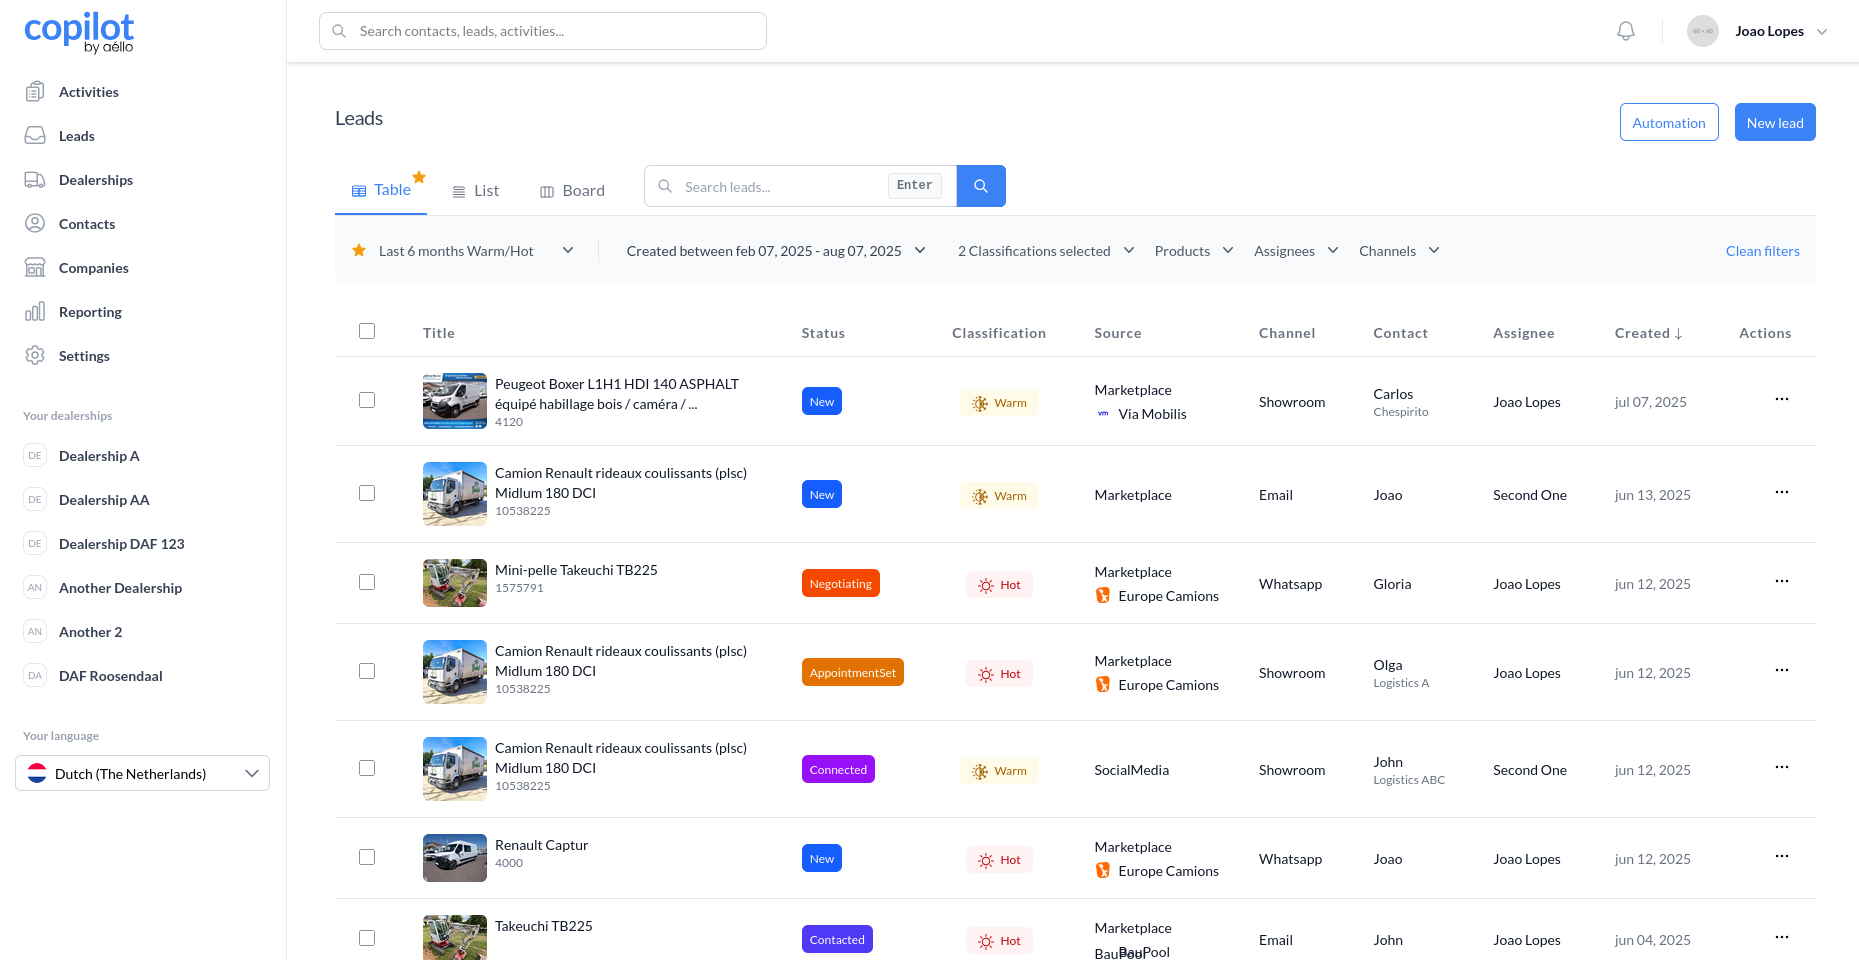Click the New lead button
The width and height of the screenshot is (1859, 960).
click(1774, 123)
